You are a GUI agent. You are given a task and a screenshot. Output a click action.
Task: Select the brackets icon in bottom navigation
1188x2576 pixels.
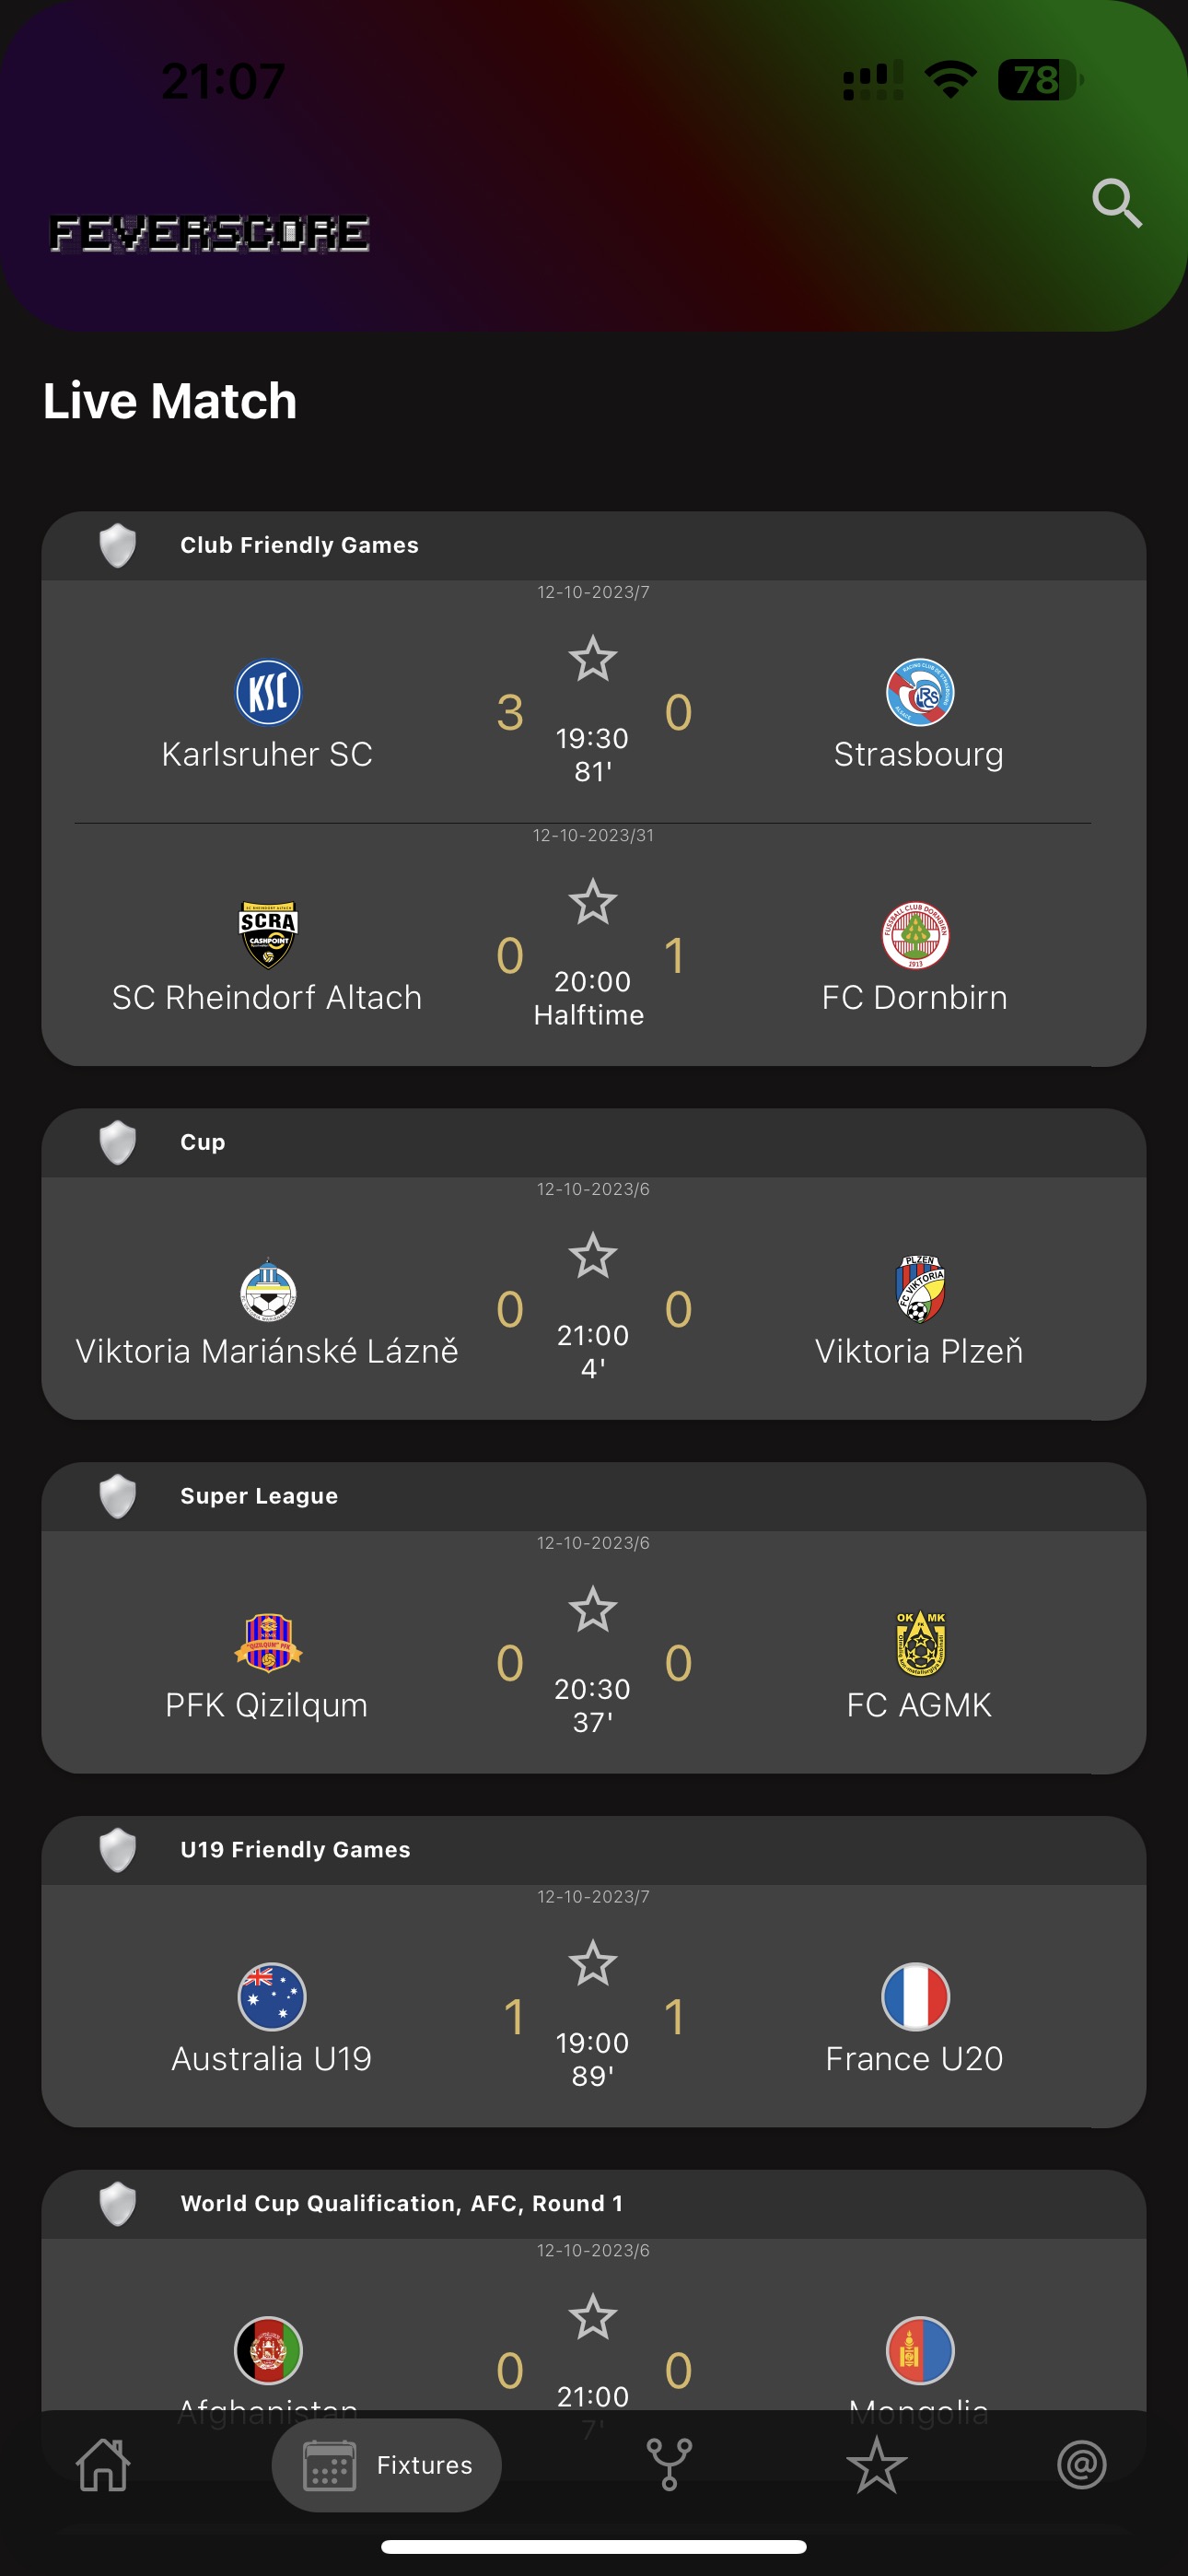coord(669,2465)
